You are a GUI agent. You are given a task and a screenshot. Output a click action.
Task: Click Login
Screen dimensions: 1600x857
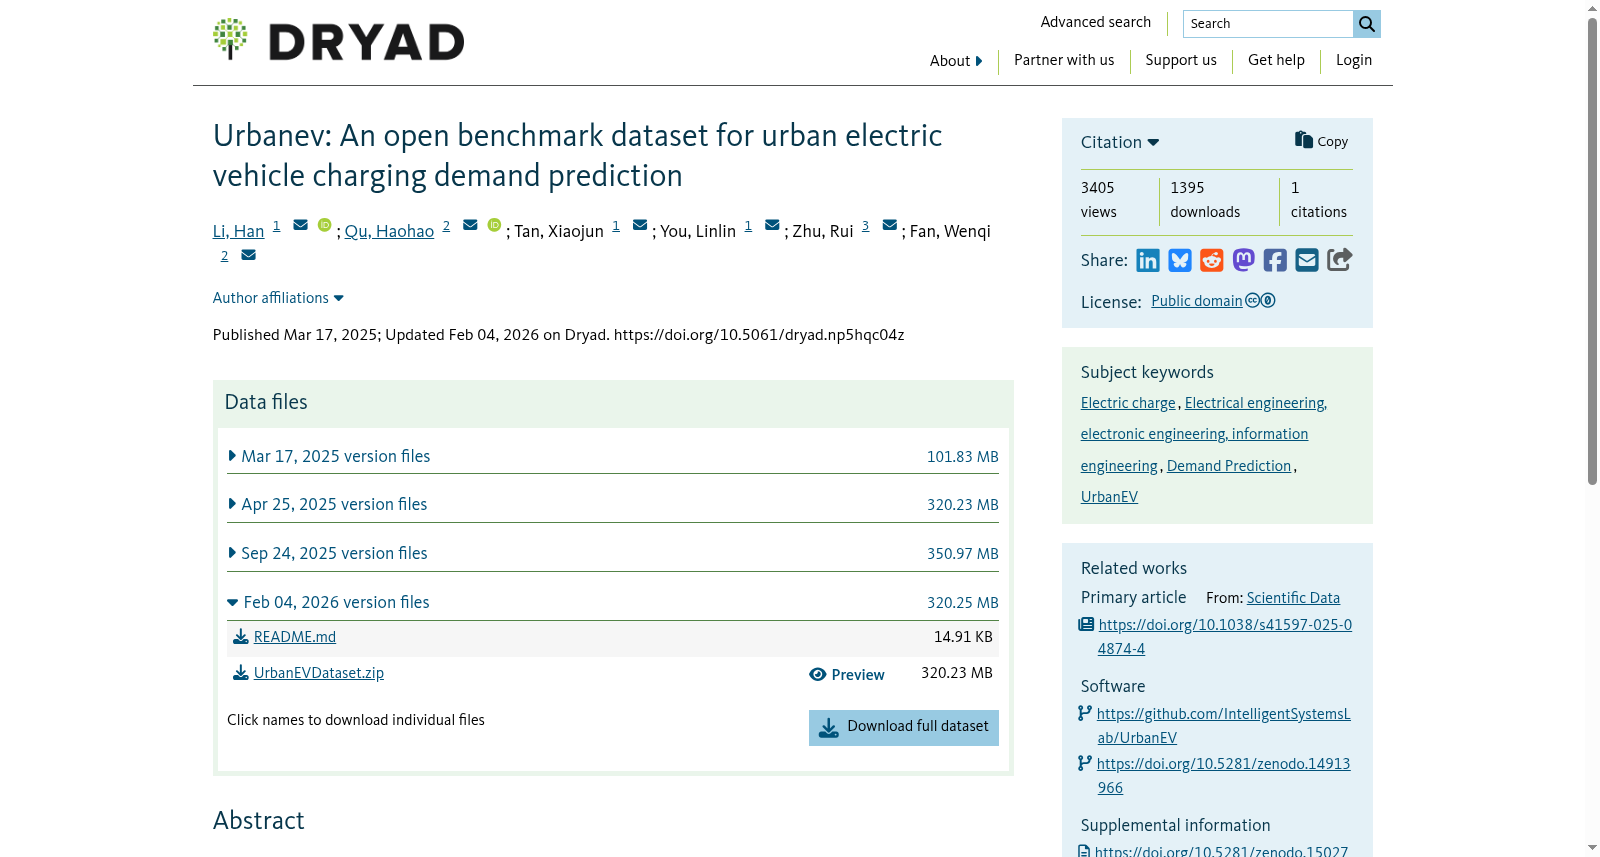point(1354,60)
